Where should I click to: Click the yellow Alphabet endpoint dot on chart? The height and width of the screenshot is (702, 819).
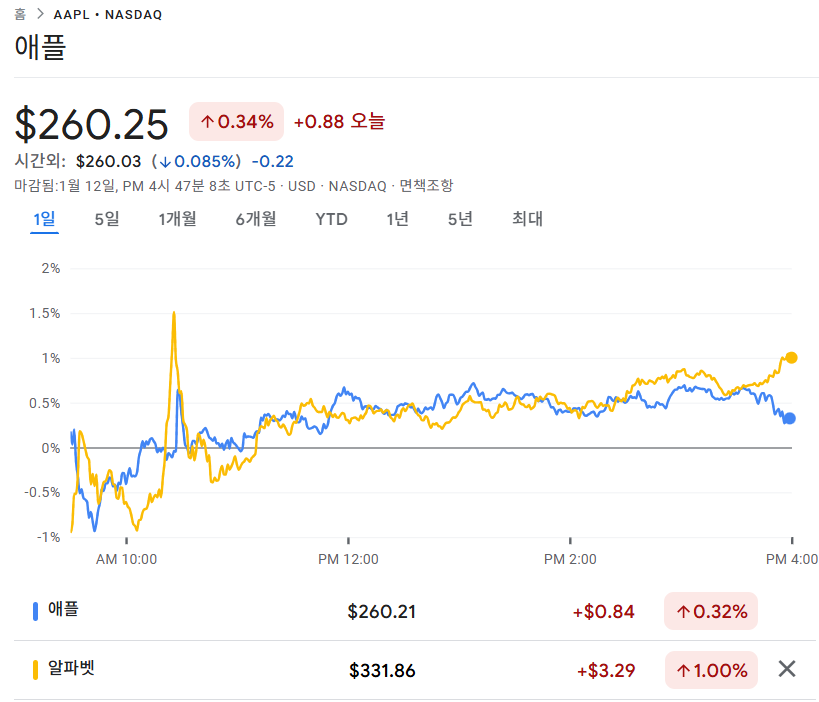(x=791, y=357)
